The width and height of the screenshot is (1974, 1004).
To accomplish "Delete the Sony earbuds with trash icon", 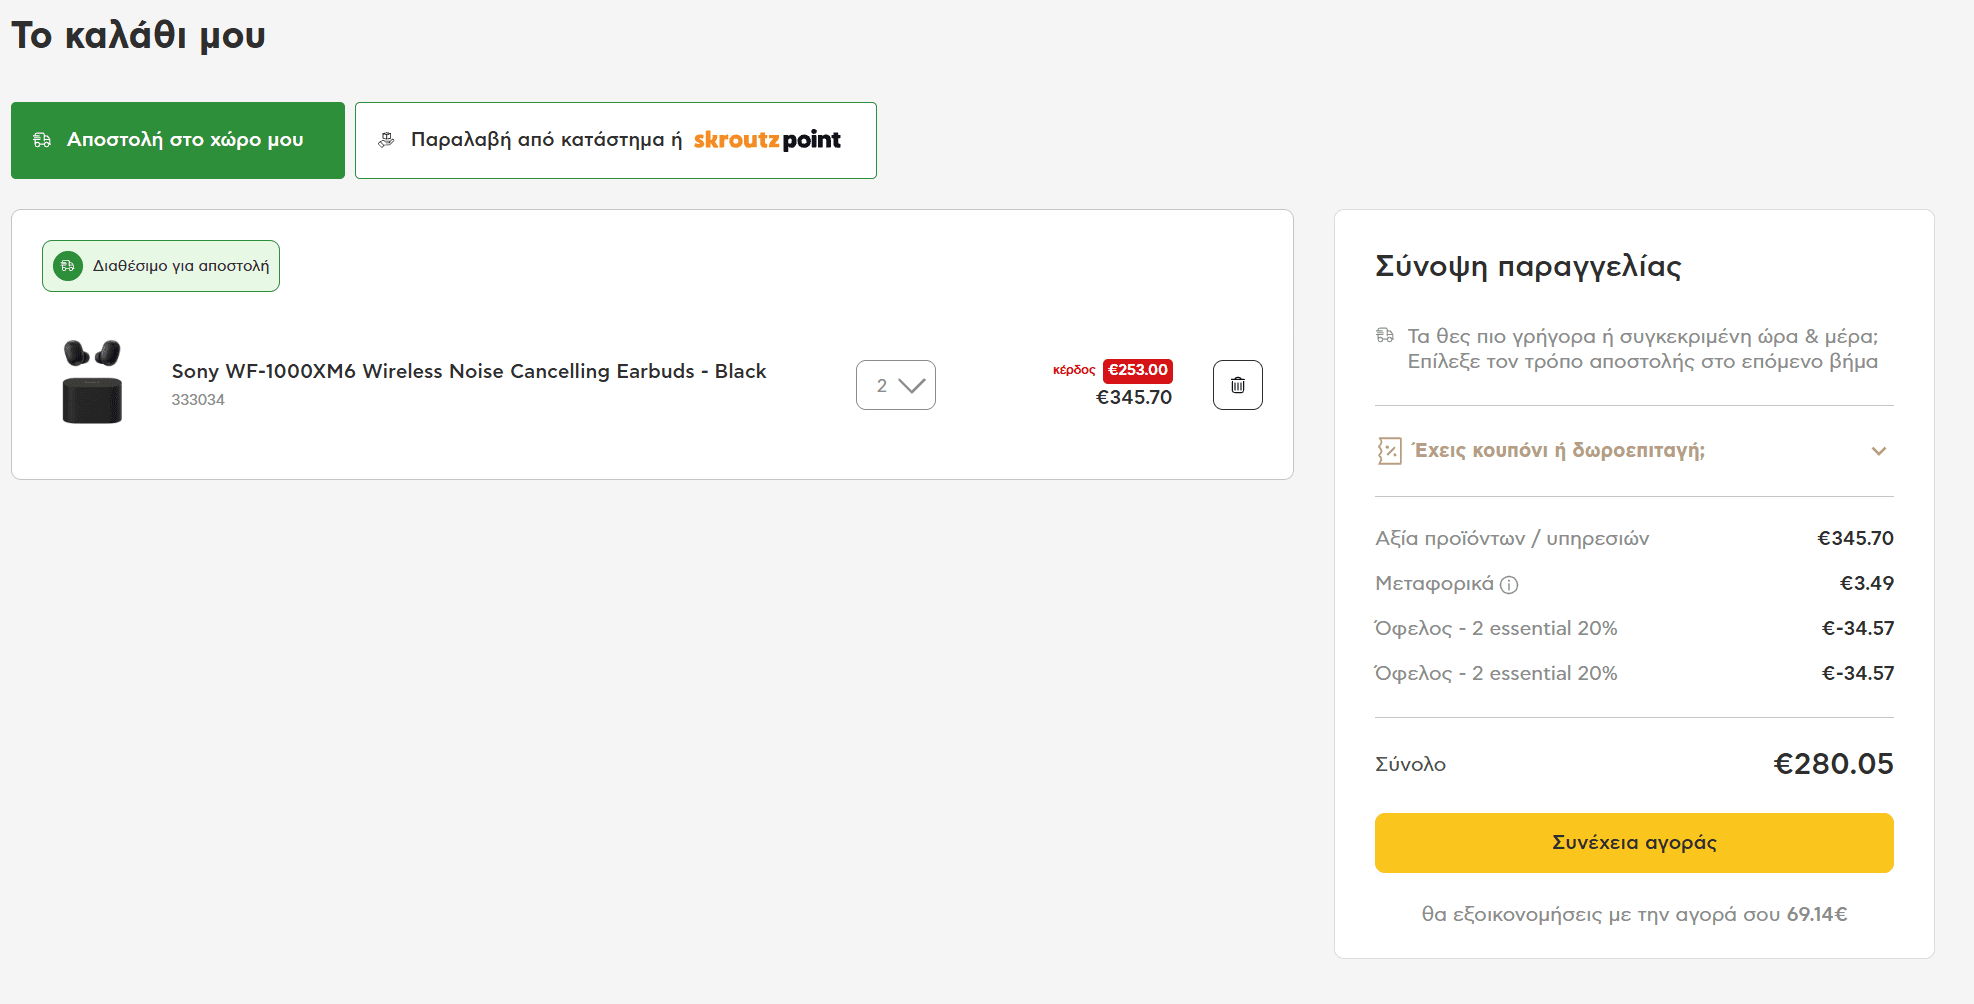I will (x=1238, y=385).
